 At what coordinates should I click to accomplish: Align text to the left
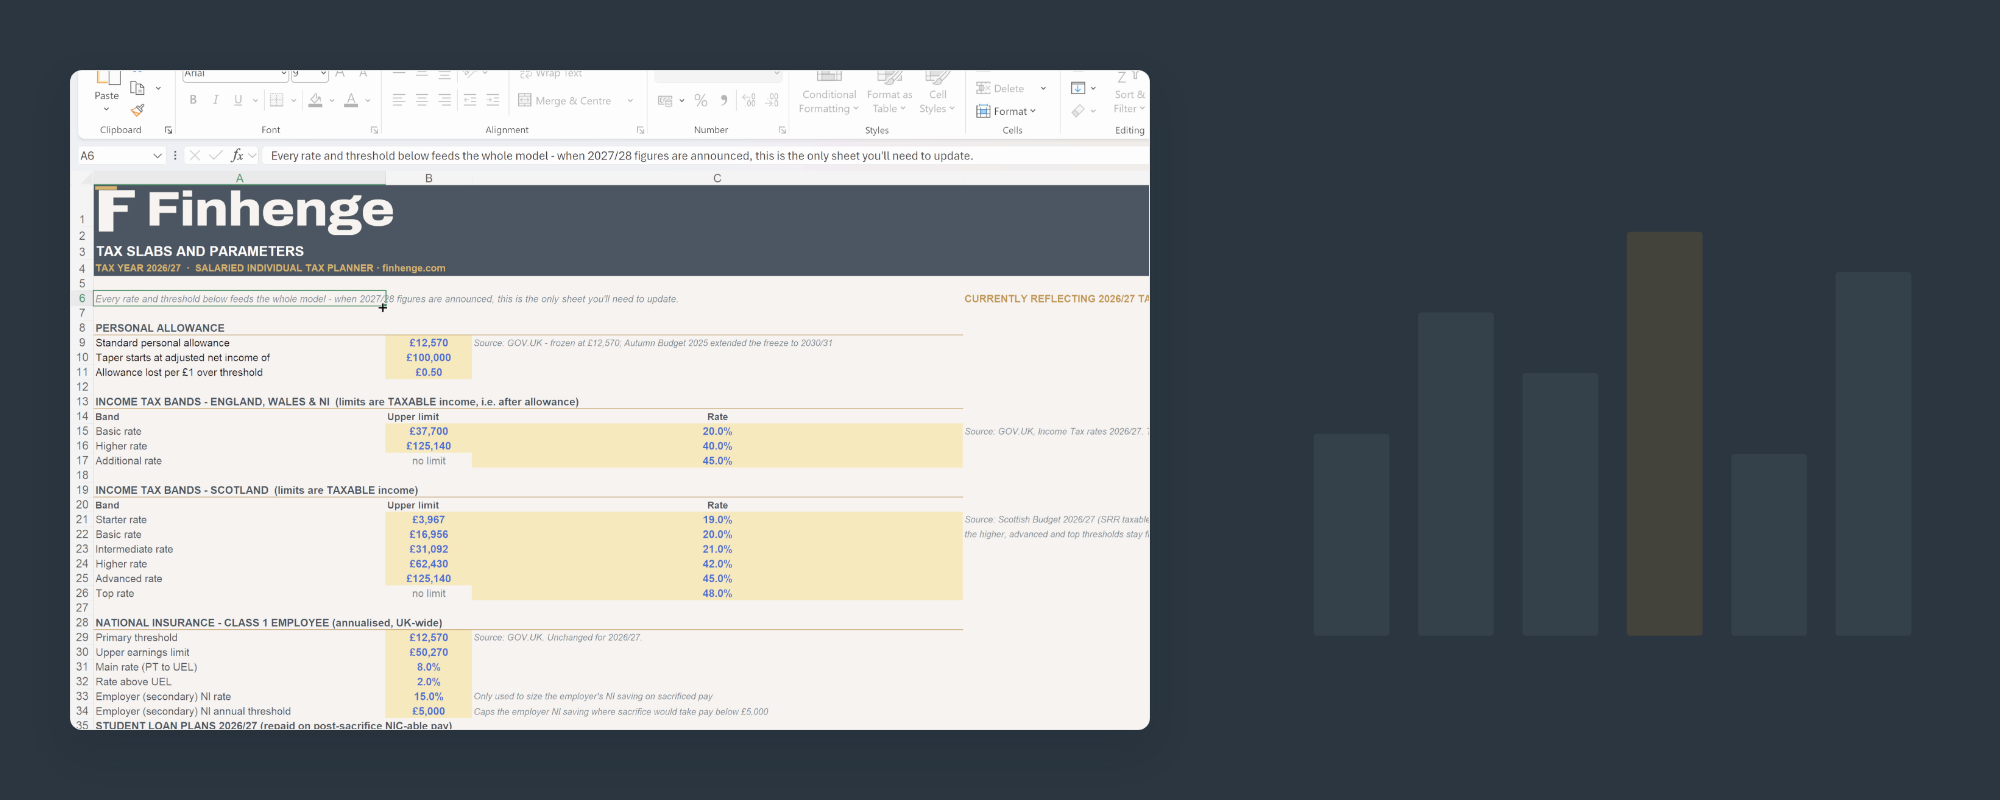point(399,100)
